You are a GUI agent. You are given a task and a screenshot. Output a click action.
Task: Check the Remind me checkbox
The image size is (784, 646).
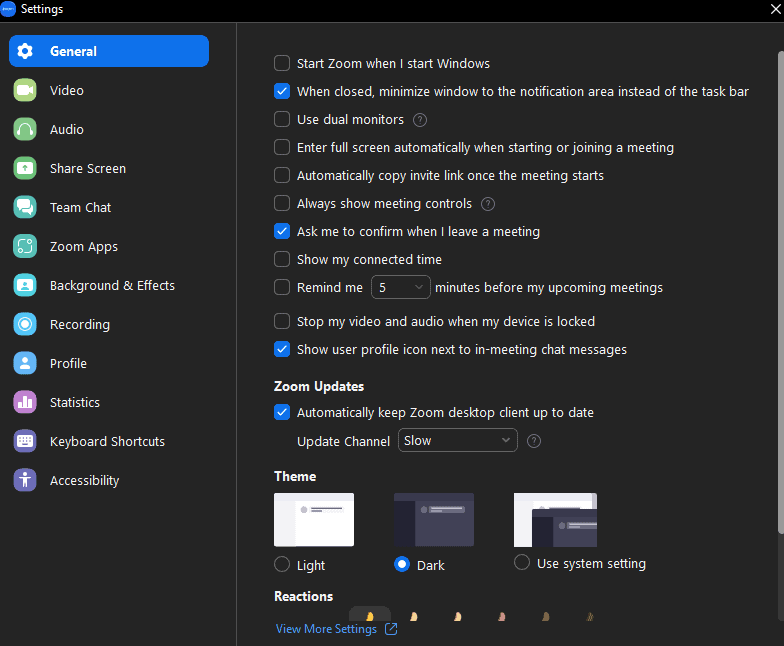282,287
